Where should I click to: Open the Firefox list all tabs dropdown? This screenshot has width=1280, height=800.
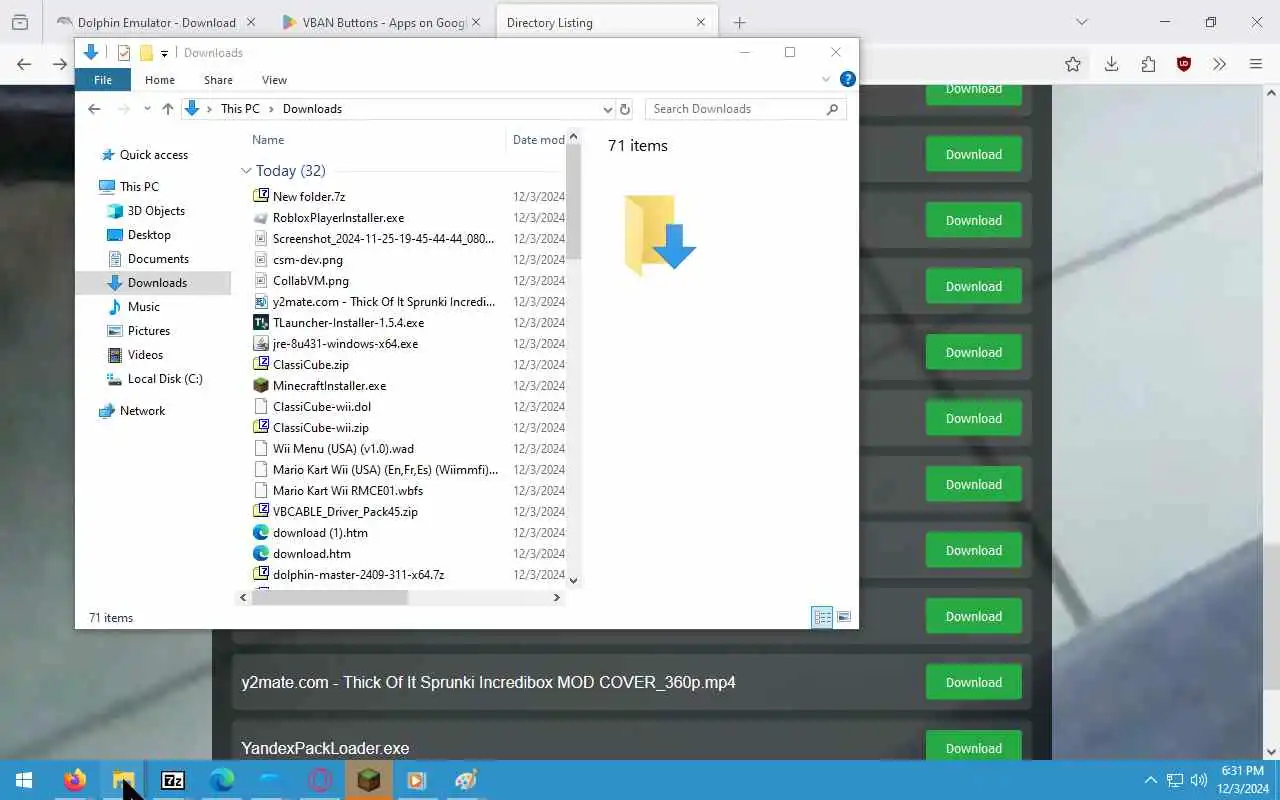point(1081,22)
